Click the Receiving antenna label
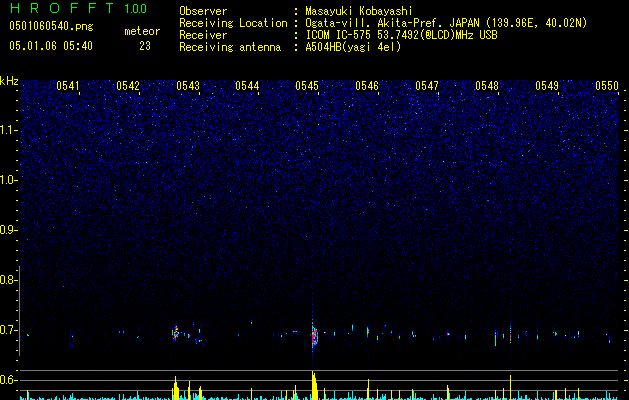 (230, 47)
